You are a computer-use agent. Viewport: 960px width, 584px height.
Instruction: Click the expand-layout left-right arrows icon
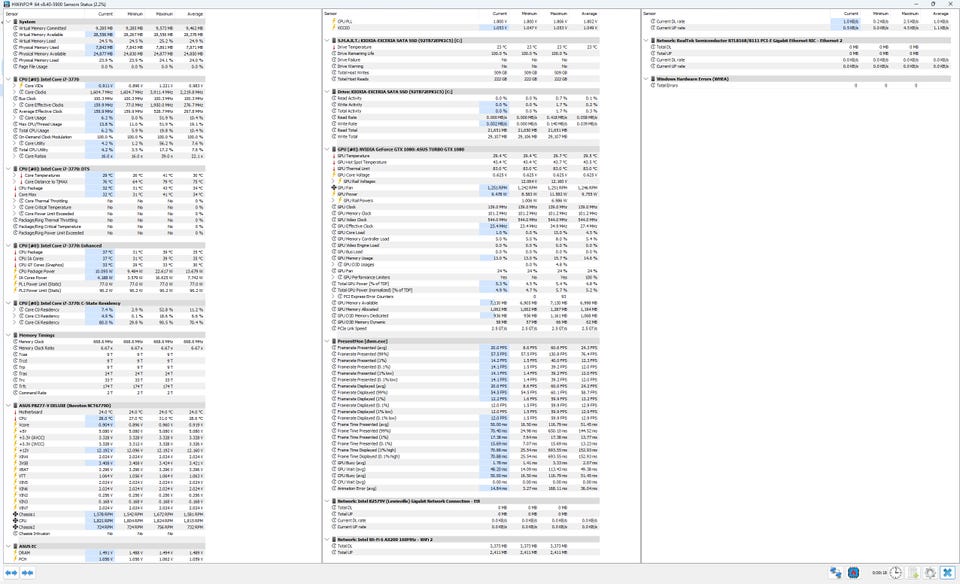[11, 573]
